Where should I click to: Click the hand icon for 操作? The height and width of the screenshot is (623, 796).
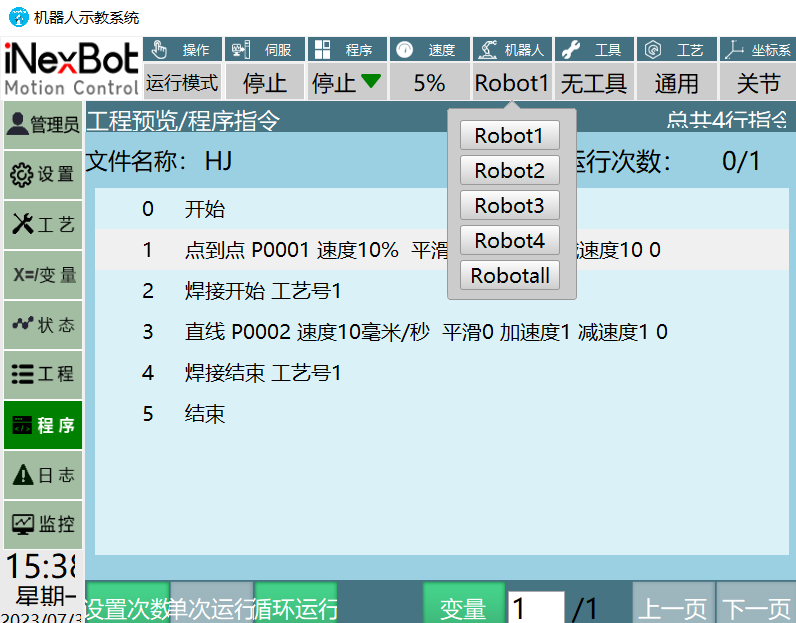click(159, 49)
